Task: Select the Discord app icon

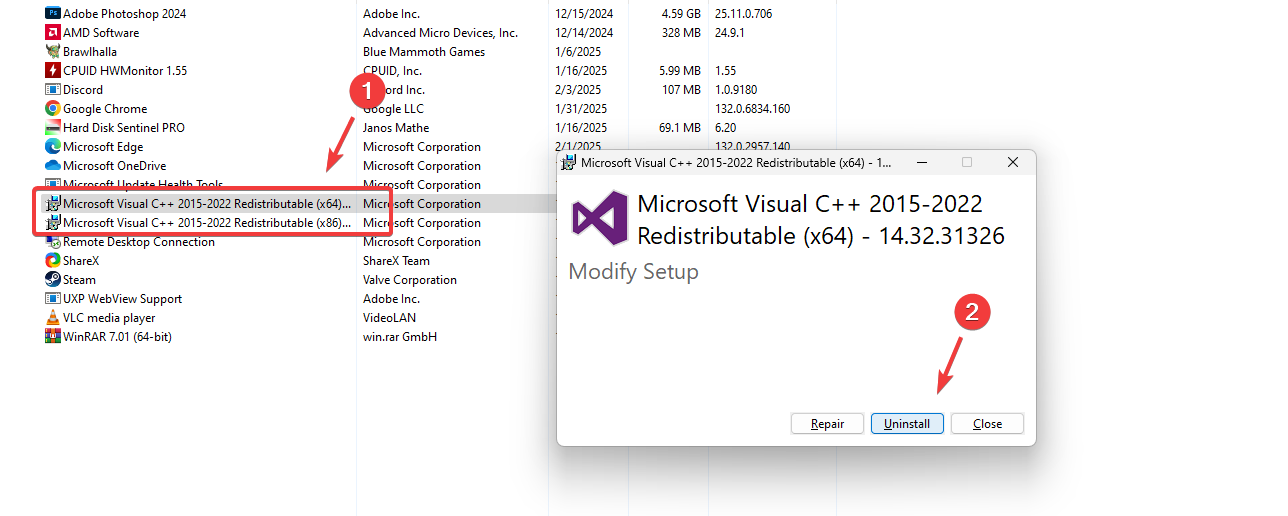Action: (53, 90)
